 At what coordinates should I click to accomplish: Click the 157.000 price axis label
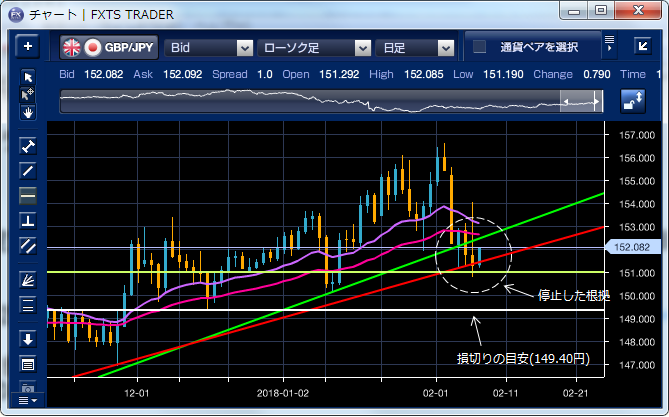[x=637, y=135]
